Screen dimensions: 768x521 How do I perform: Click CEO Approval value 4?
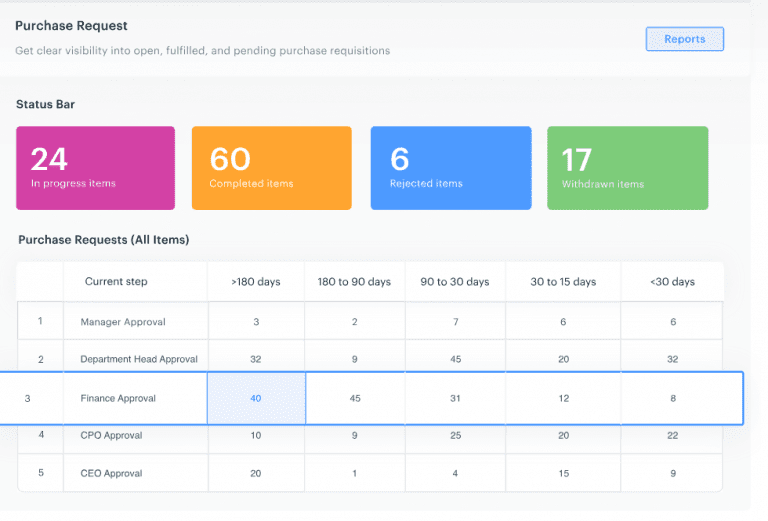tap(455, 474)
